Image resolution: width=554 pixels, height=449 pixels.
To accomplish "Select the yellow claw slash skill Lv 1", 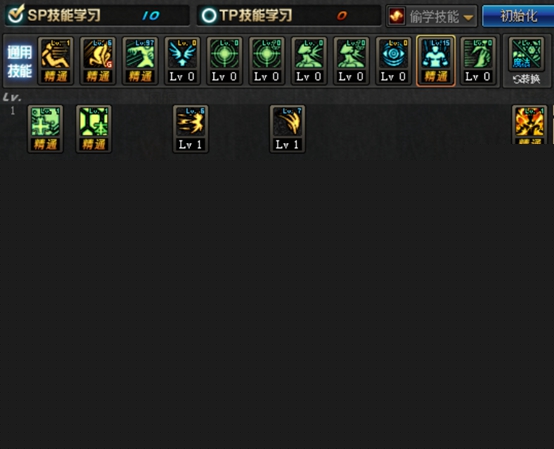I will point(287,129).
